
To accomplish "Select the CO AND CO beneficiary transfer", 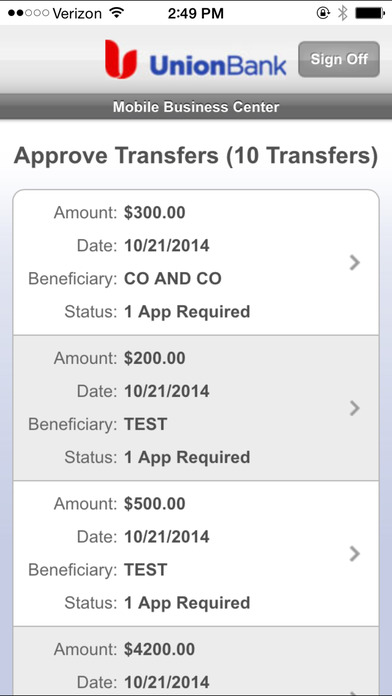I will (x=196, y=262).
